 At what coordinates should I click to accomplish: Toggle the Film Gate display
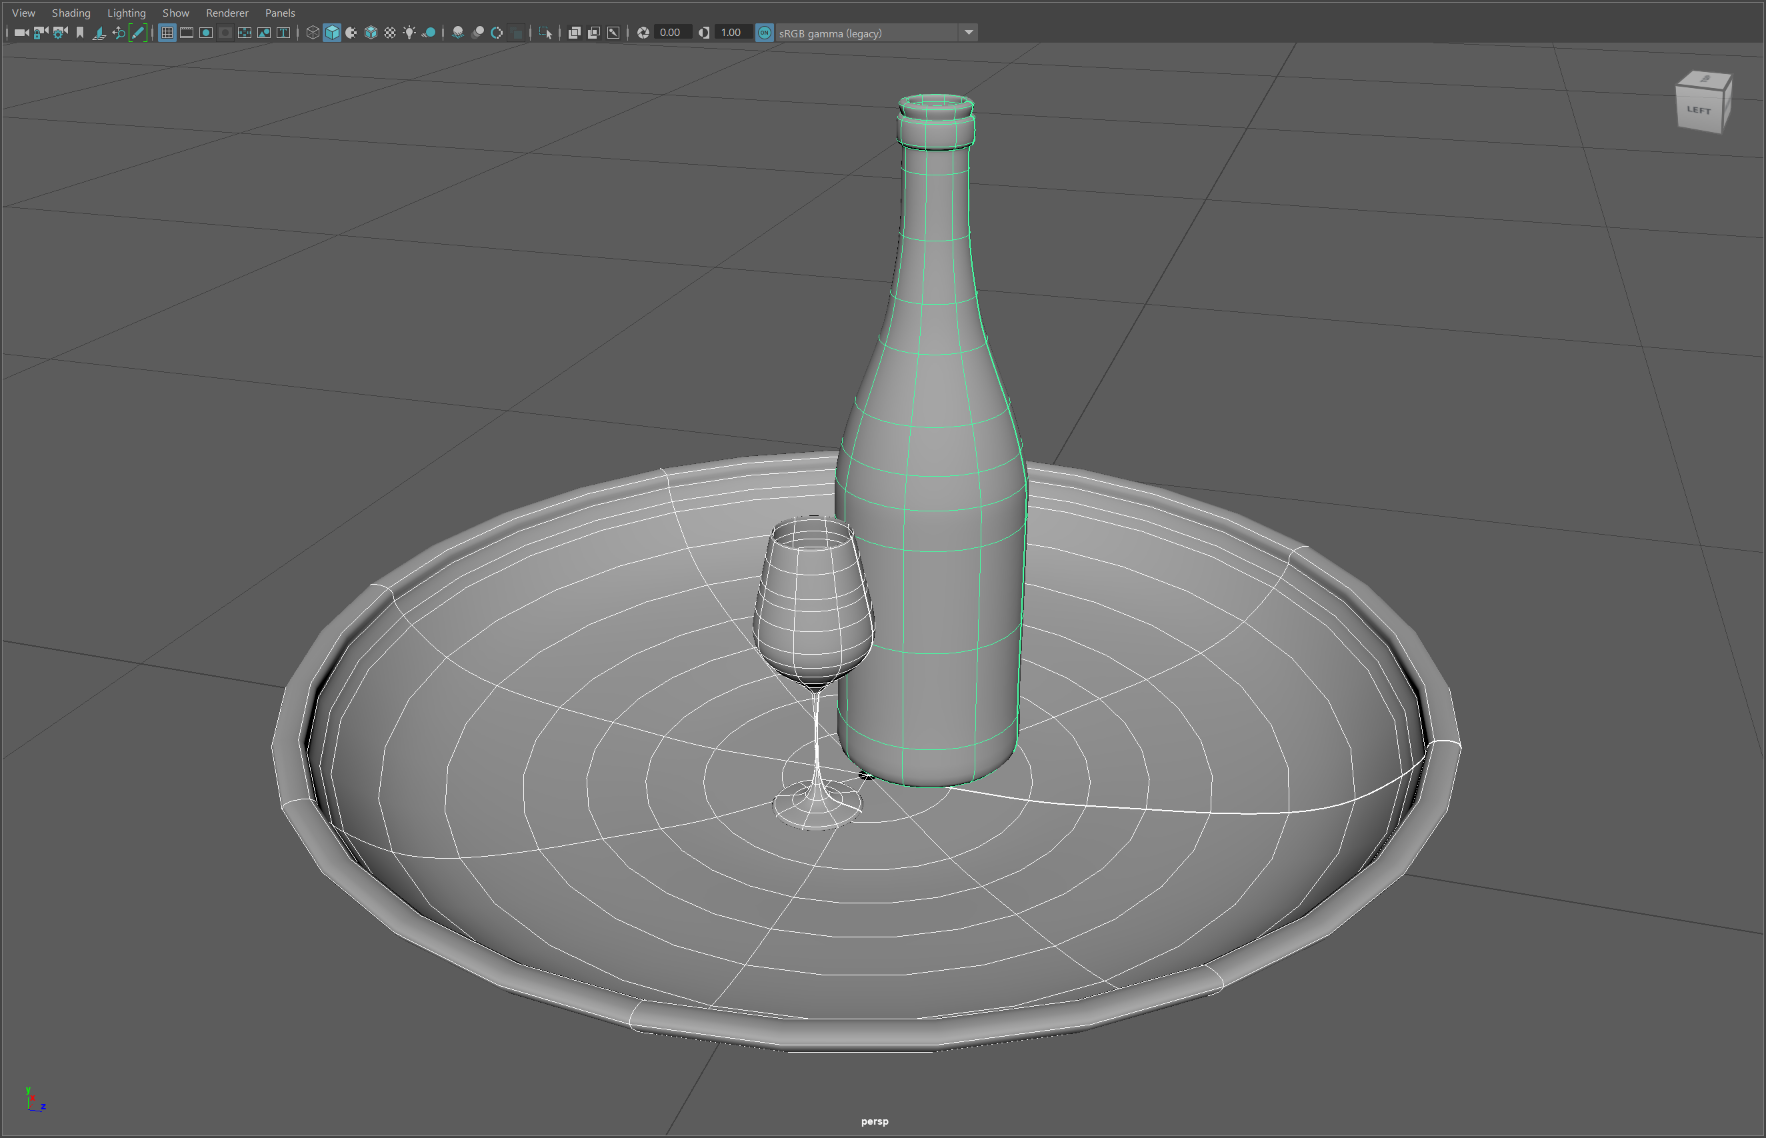pos(187,33)
